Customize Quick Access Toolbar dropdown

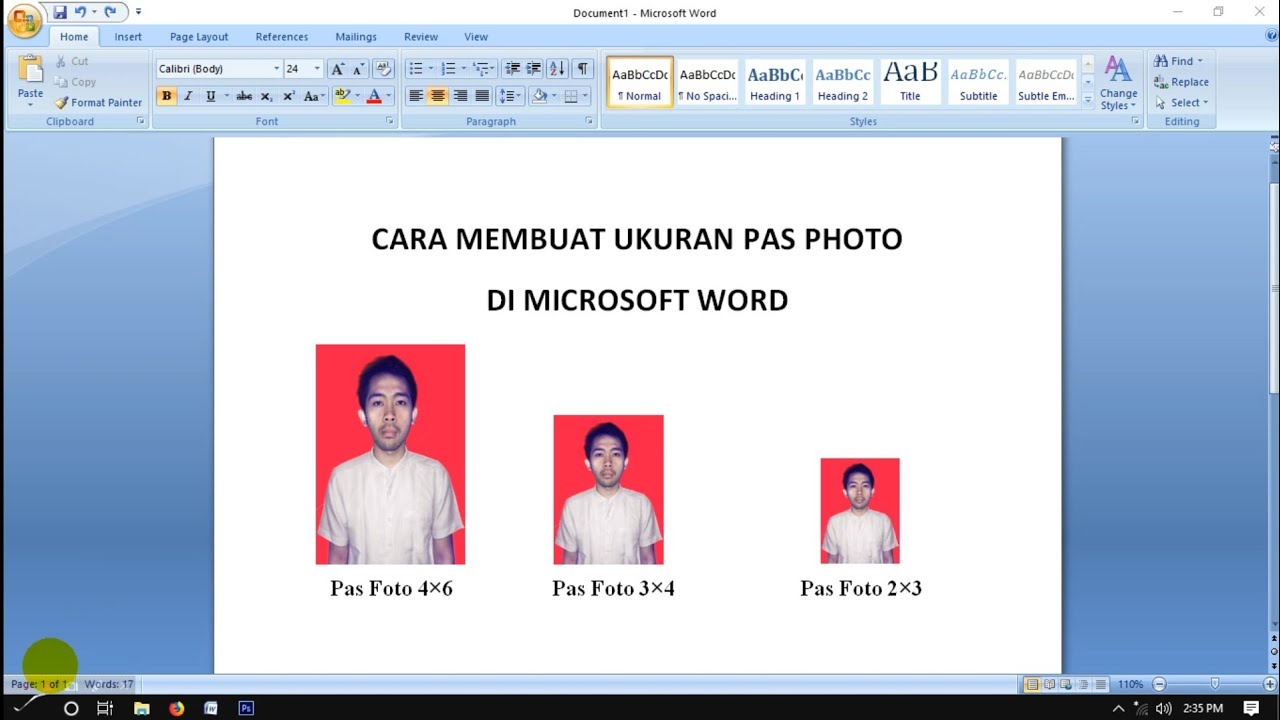[x=139, y=12]
